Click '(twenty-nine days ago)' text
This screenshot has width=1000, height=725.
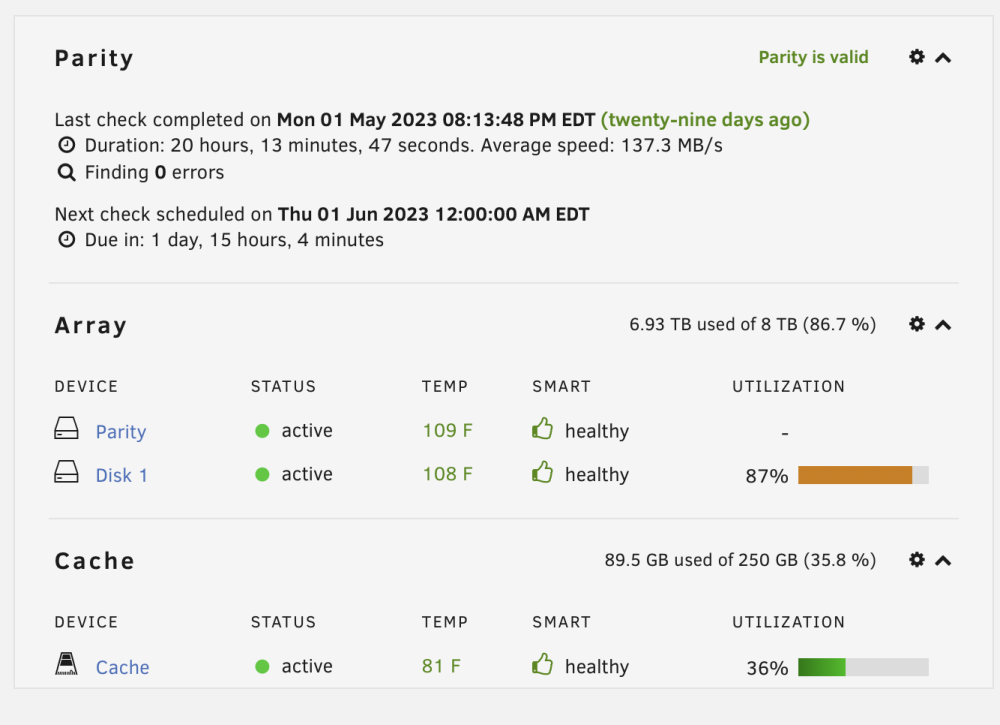(705, 120)
